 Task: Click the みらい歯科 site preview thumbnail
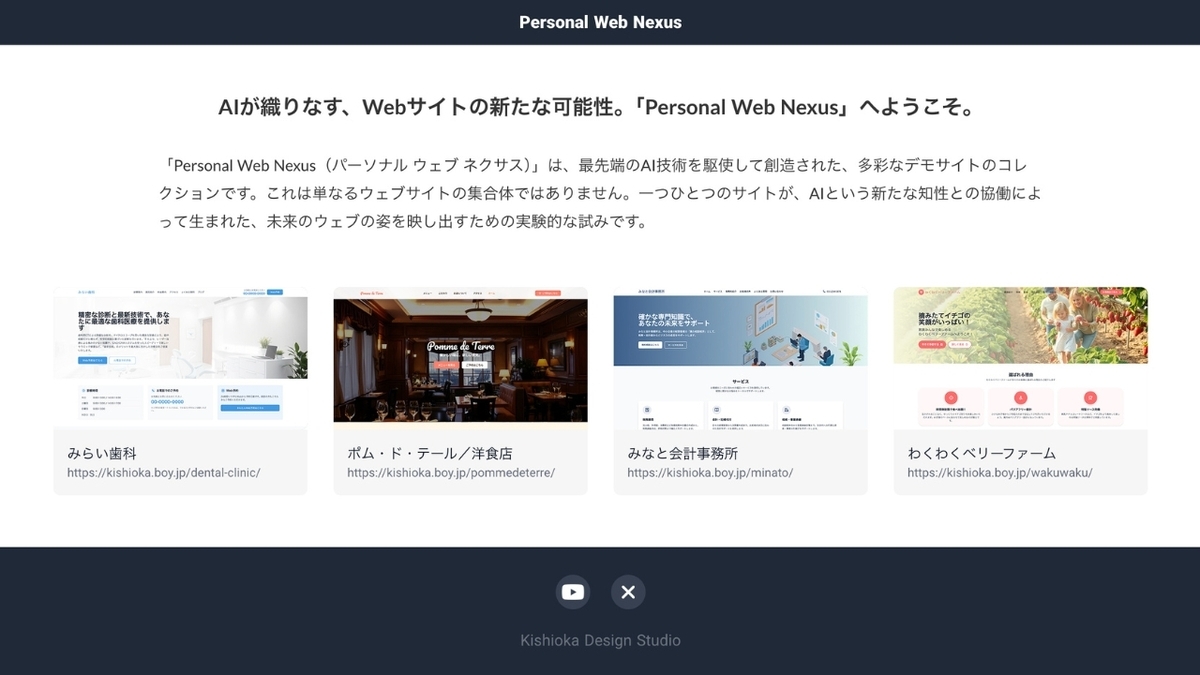(x=180, y=358)
